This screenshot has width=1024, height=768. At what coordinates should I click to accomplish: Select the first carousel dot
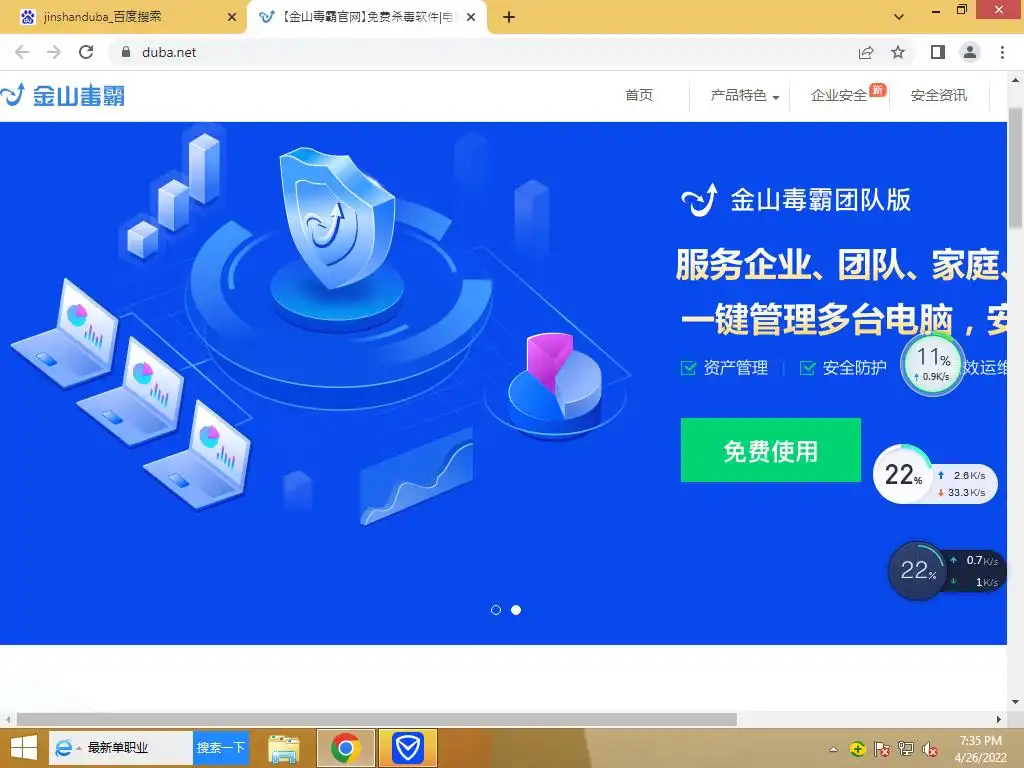[x=496, y=610]
